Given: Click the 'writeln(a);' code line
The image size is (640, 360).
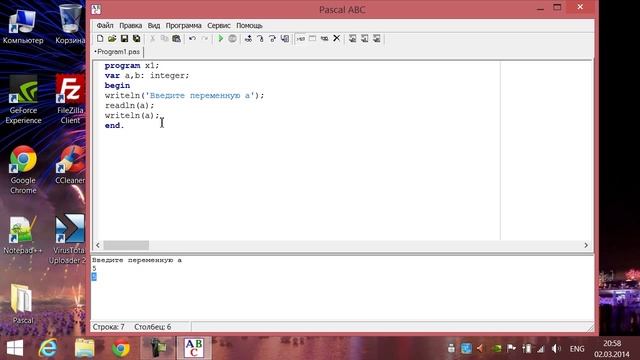Looking at the screenshot, I should click(132, 116).
